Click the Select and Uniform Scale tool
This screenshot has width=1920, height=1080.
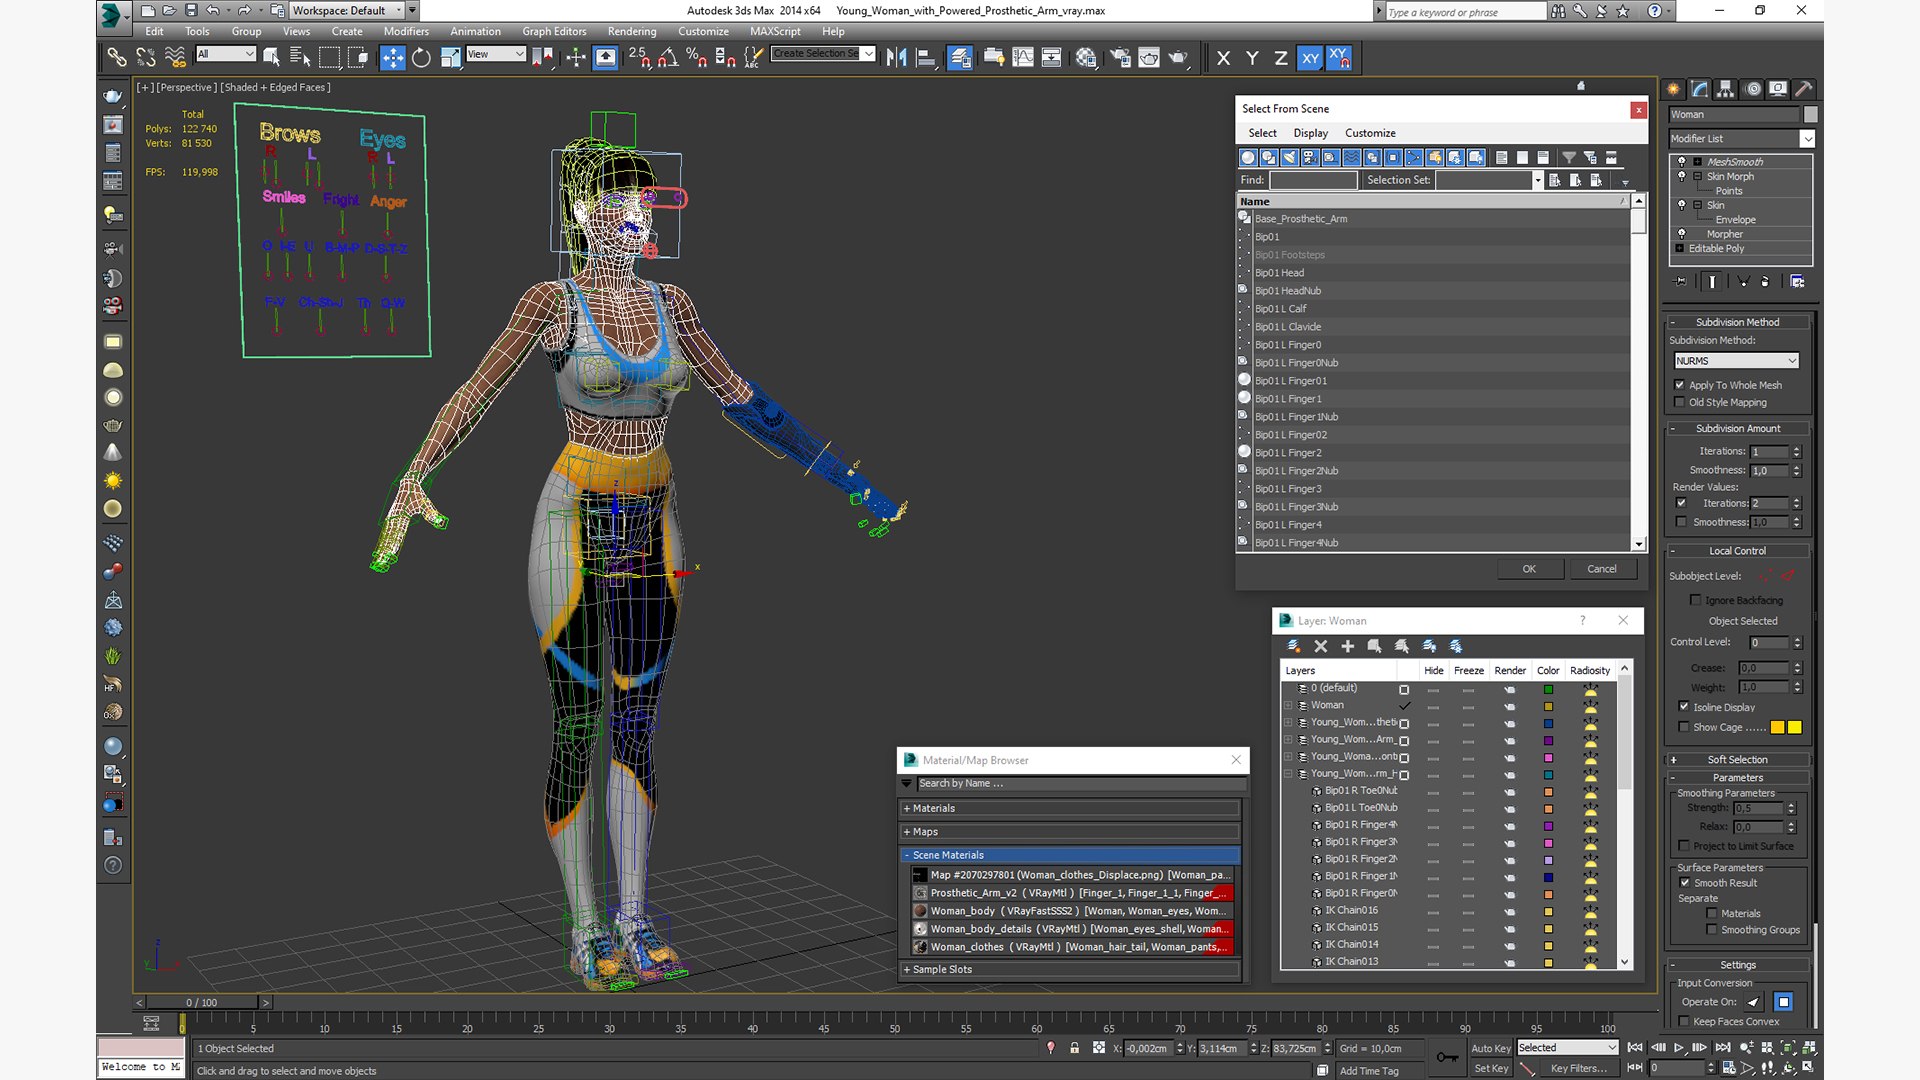click(x=450, y=58)
